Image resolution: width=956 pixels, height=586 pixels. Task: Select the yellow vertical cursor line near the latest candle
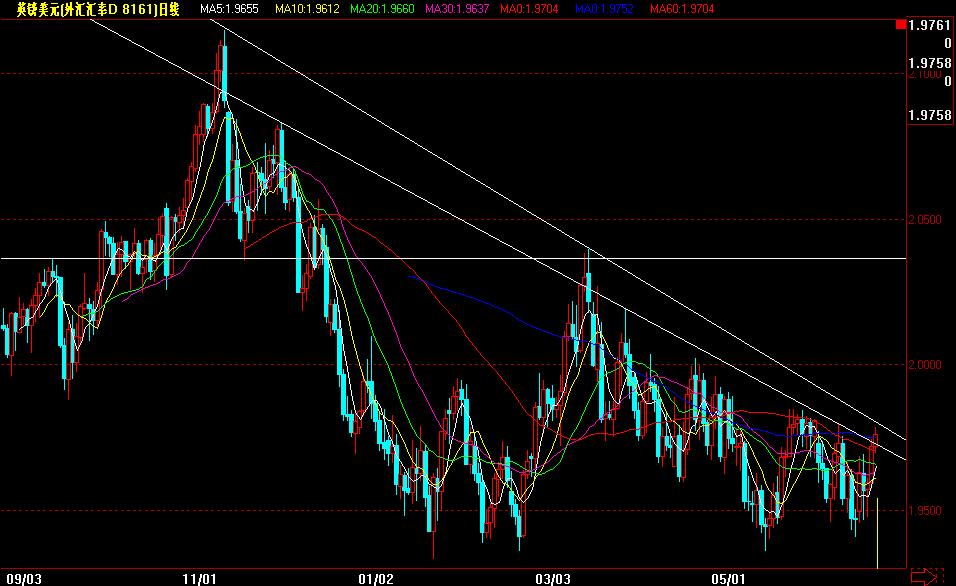click(x=877, y=534)
